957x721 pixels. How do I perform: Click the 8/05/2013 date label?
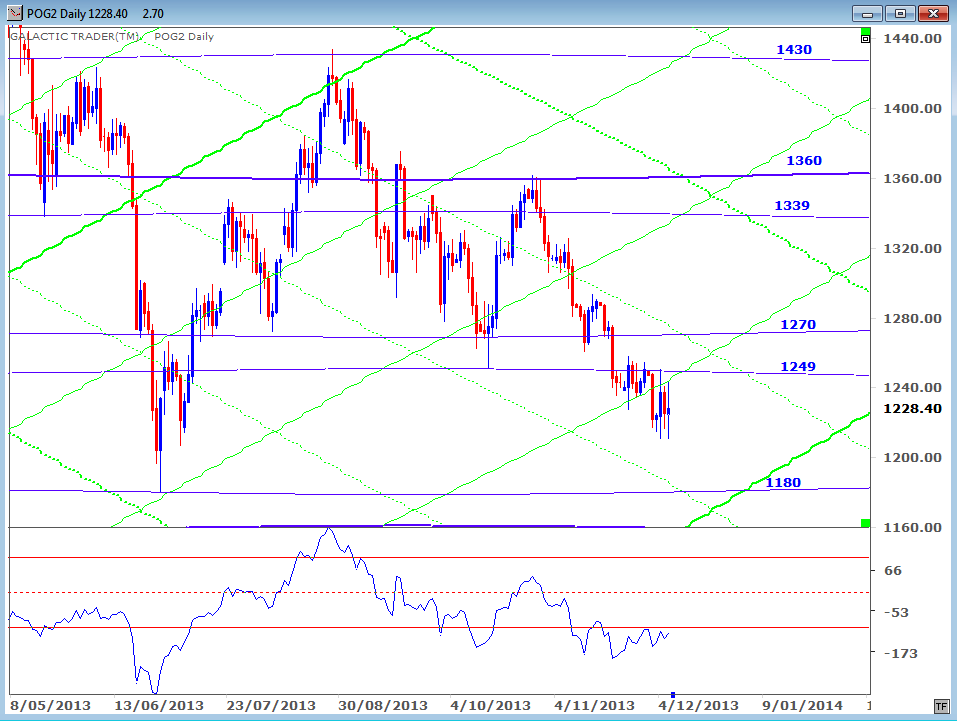pyautogui.click(x=51, y=706)
